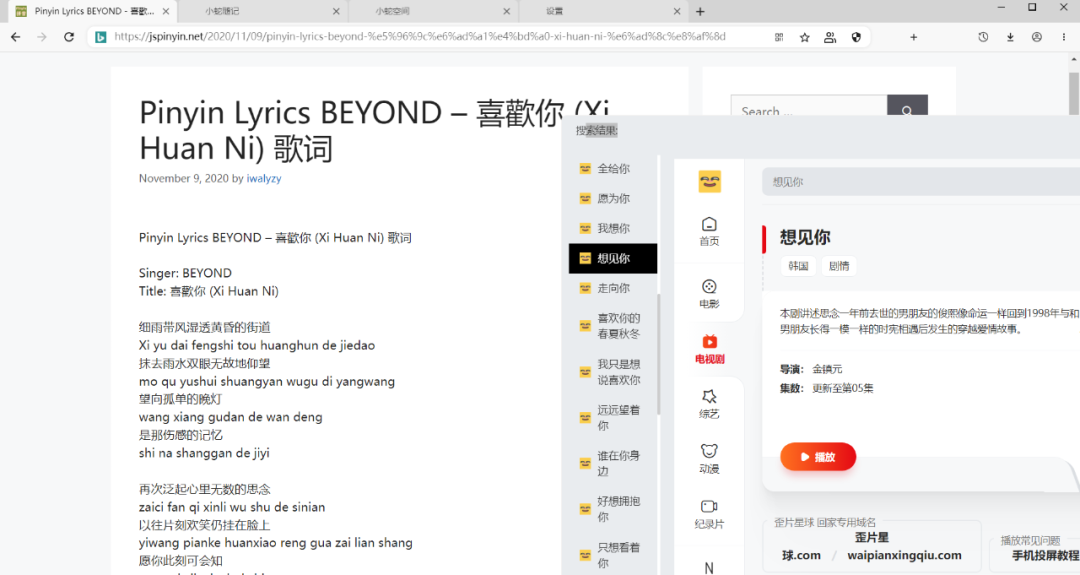Click the search results list scrollbar
Image resolution: width=1080 pixels, height=575 pixels.
tap(659, 355)
